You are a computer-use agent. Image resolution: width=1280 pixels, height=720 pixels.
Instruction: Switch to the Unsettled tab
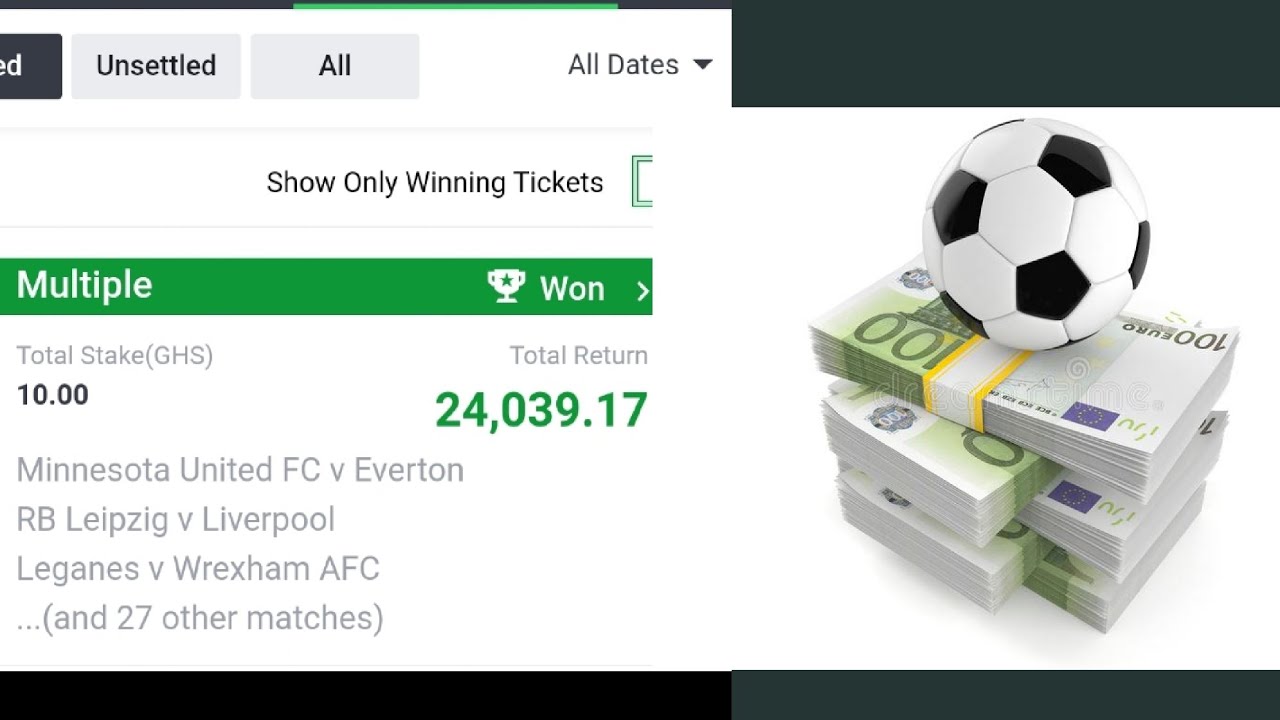tap(156, 66)
